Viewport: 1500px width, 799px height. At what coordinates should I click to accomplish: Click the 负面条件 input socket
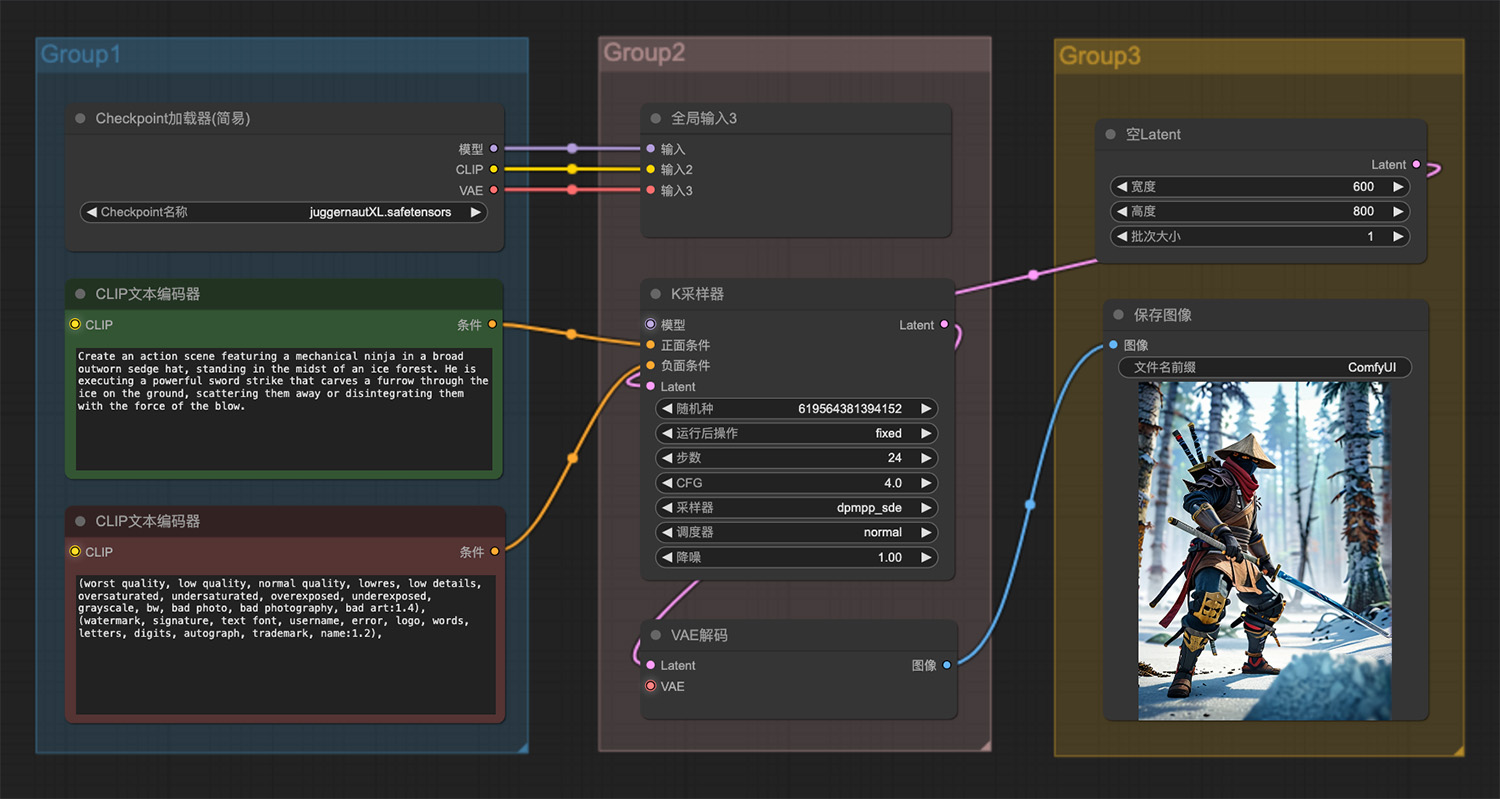click(x=651, y=366)
